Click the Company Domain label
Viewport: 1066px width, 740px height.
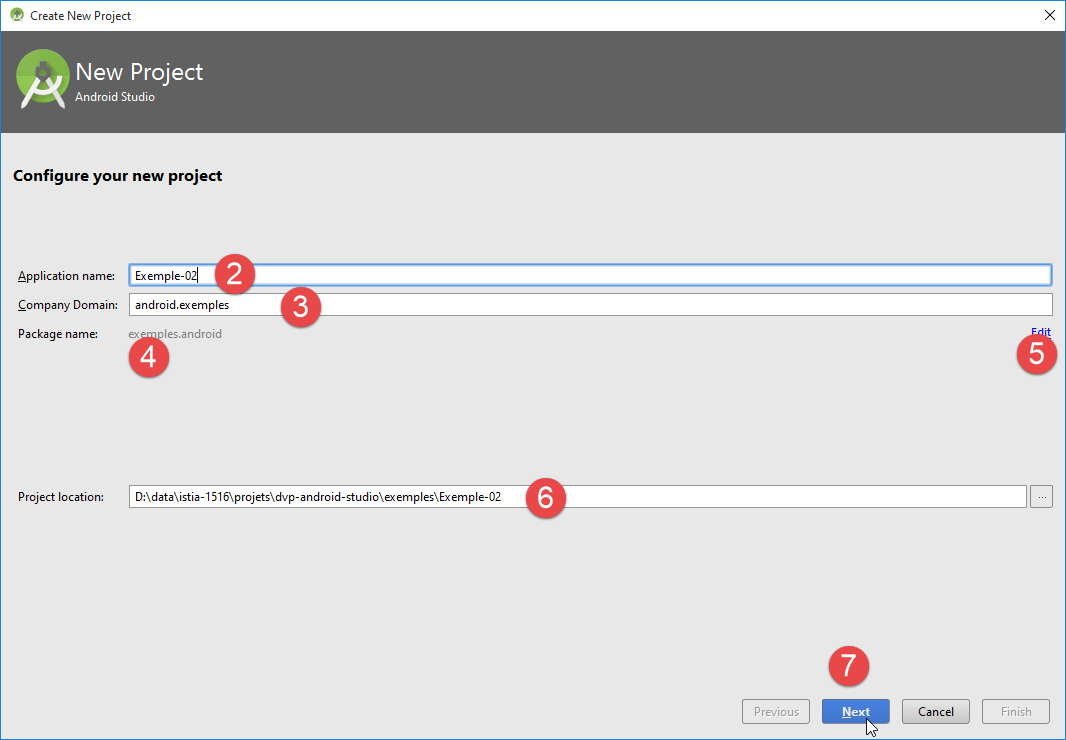click(67, 305)
